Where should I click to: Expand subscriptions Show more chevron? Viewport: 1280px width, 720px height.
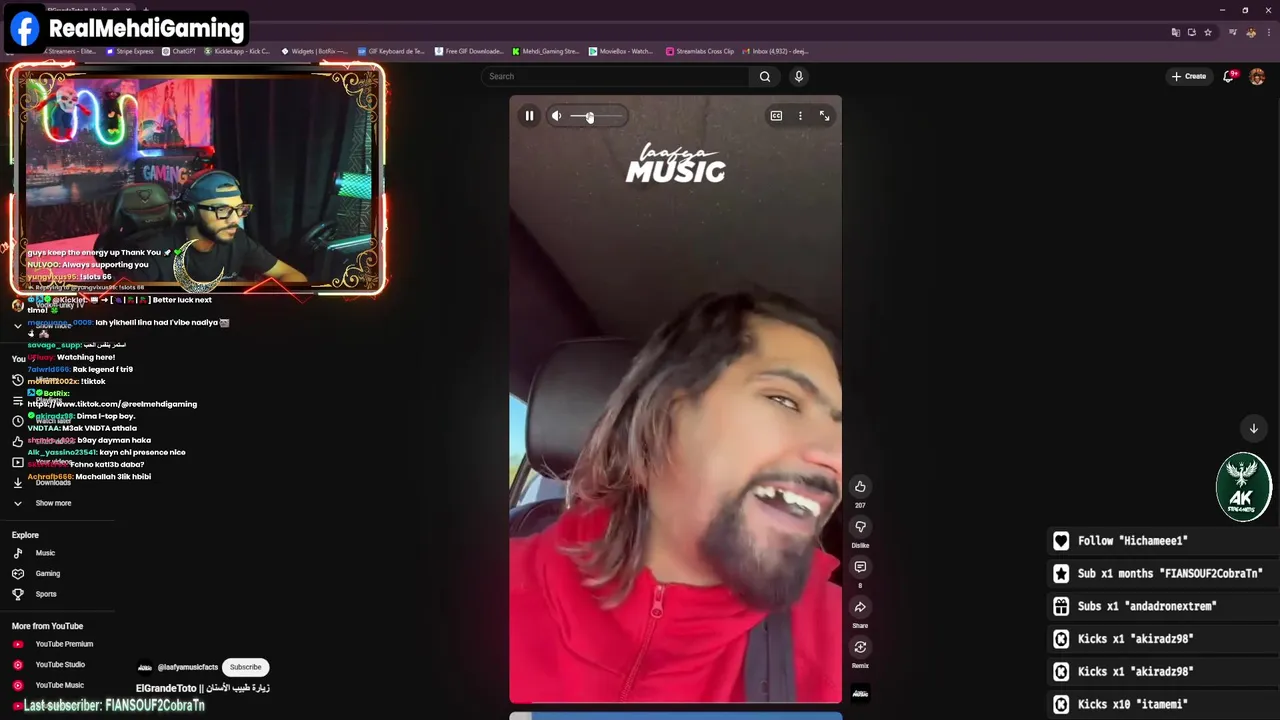click(x=17, y=326)
